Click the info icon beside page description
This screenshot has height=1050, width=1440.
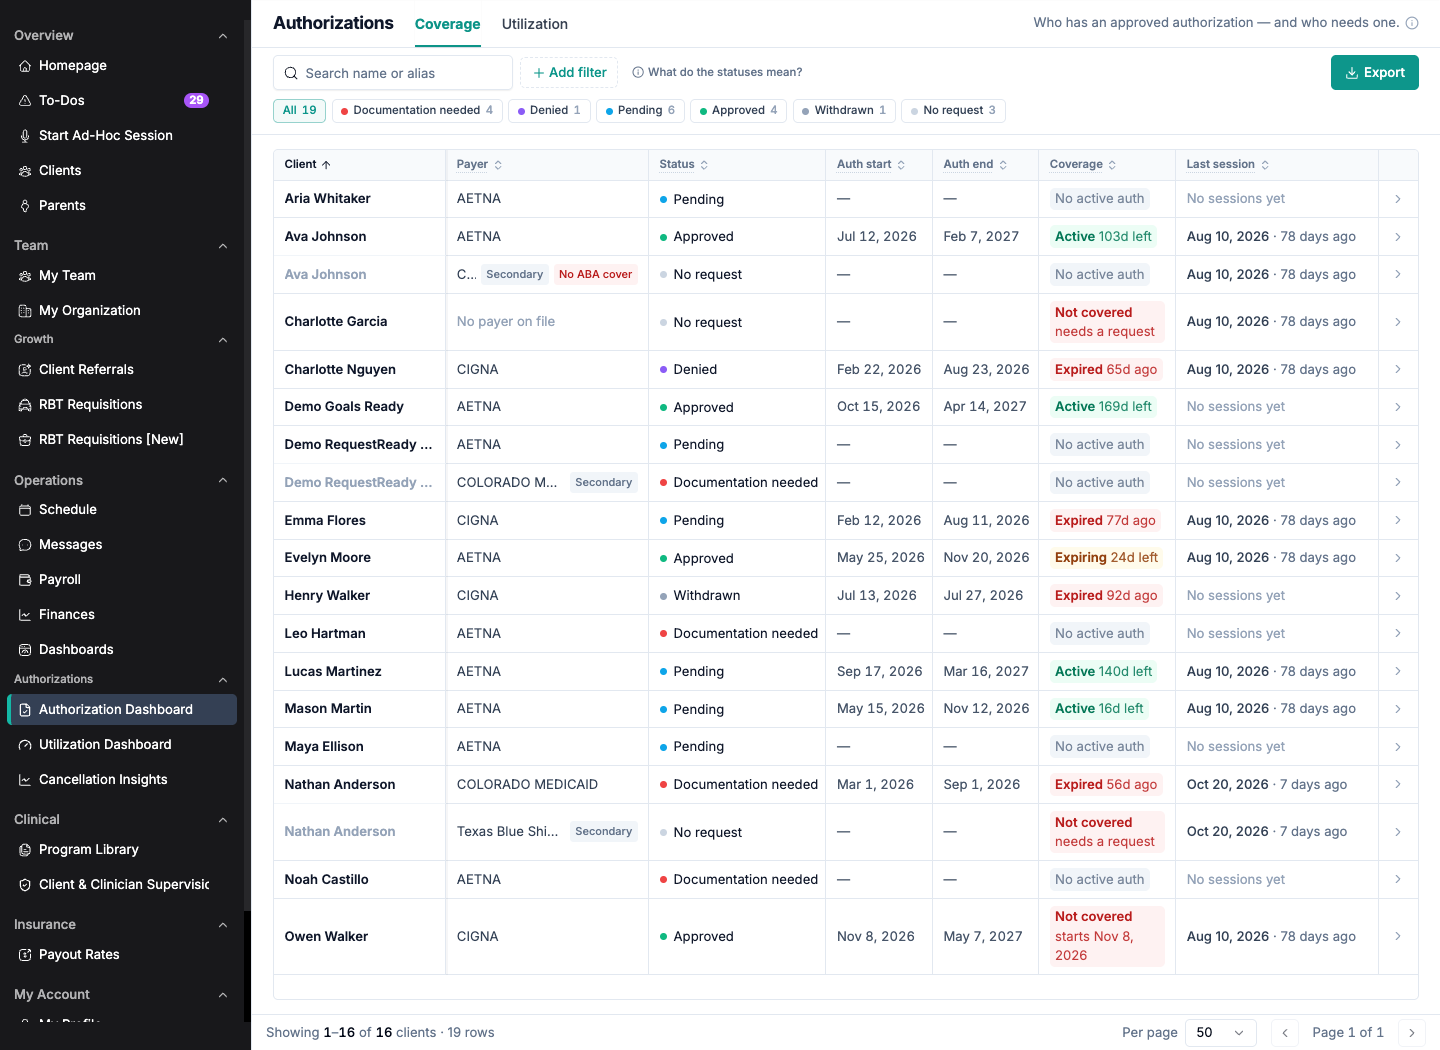pyautogui.click(x=1412, y=23)
